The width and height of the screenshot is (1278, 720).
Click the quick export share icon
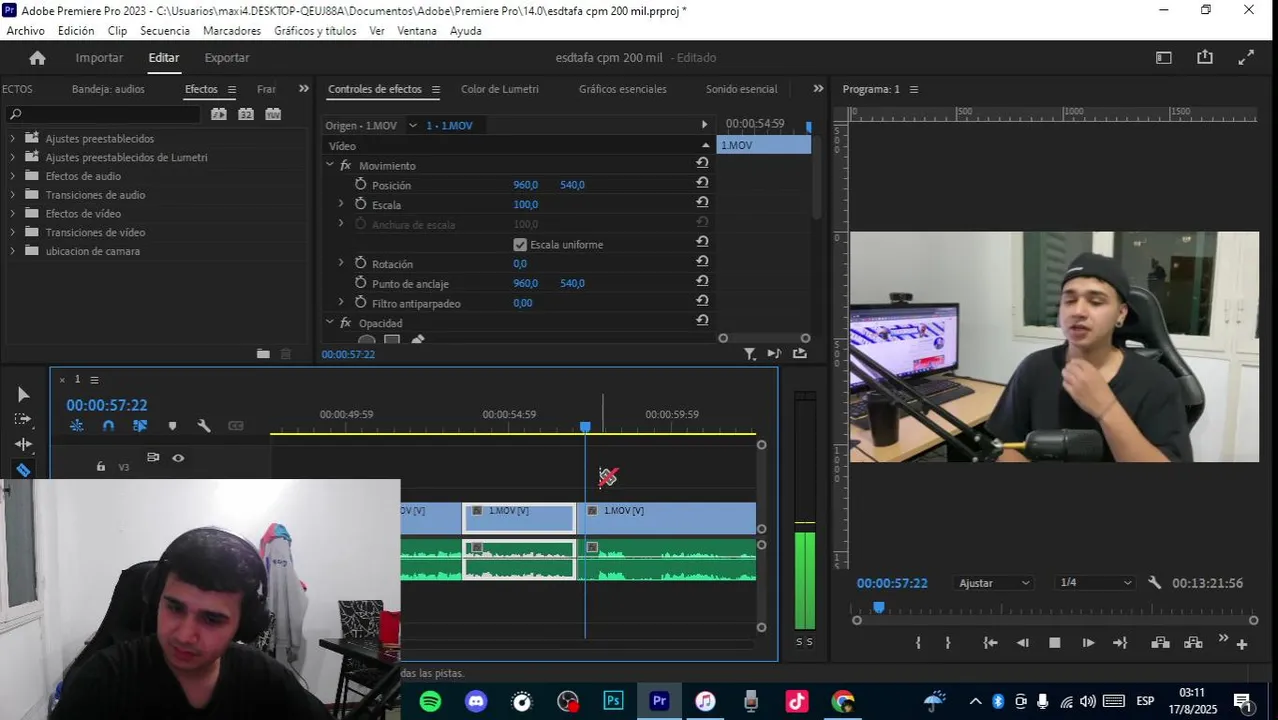[1205, 58]
